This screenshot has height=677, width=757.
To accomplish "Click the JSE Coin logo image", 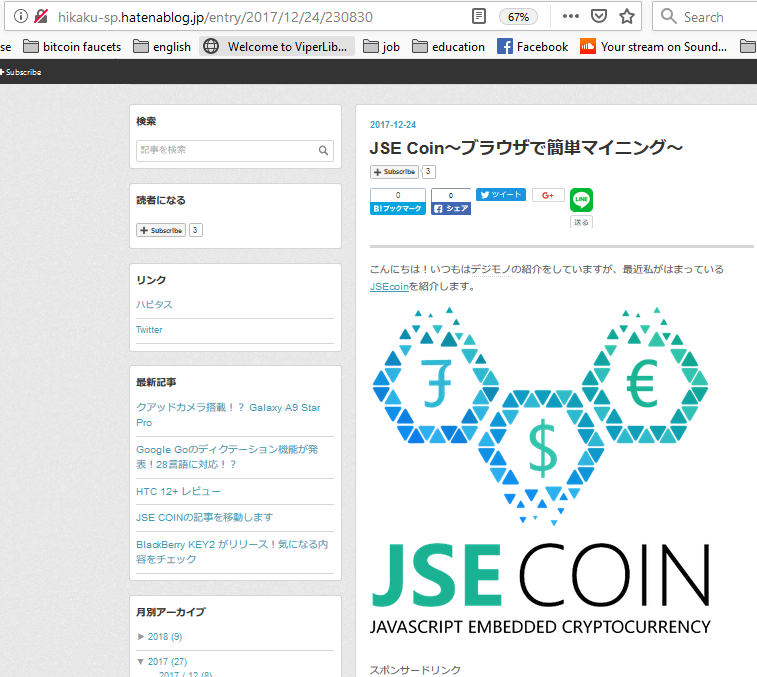I will pos(540,471).
